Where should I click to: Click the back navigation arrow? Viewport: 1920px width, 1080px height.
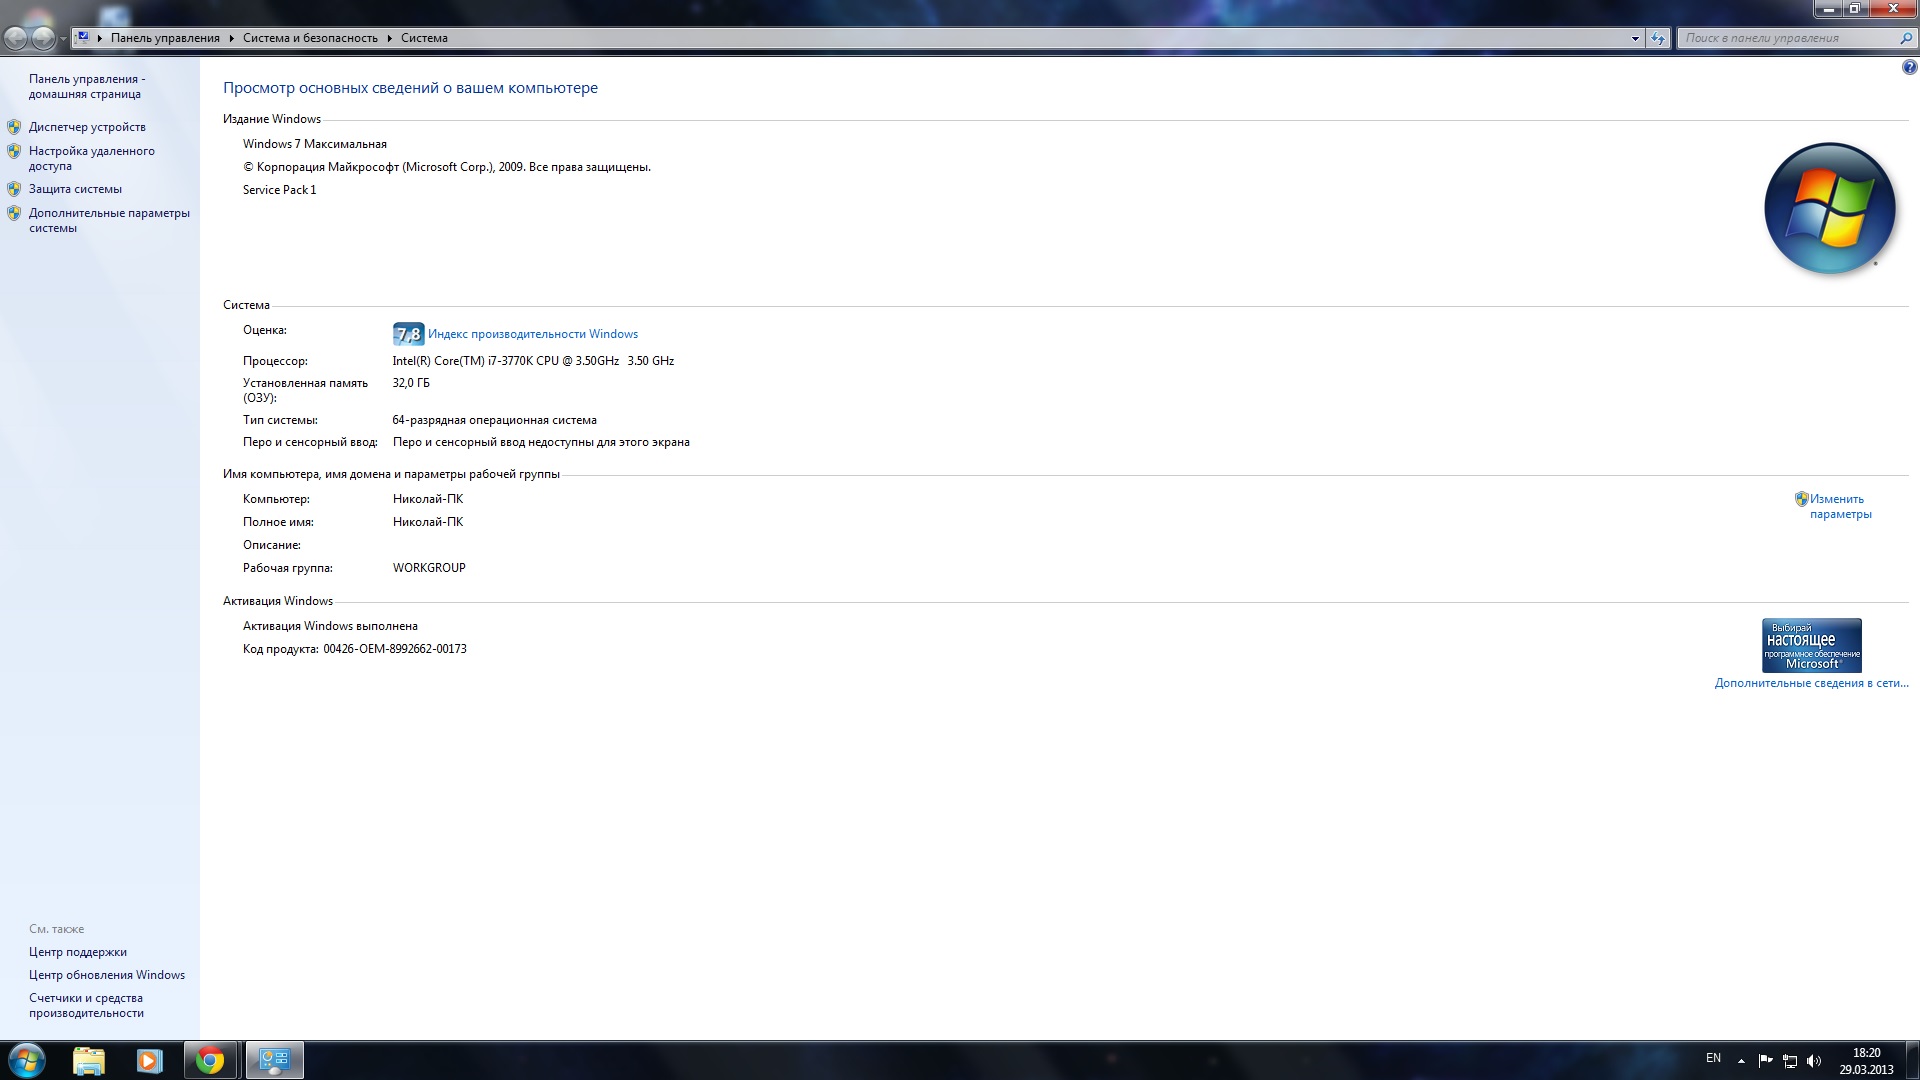(x=16, y=38)
